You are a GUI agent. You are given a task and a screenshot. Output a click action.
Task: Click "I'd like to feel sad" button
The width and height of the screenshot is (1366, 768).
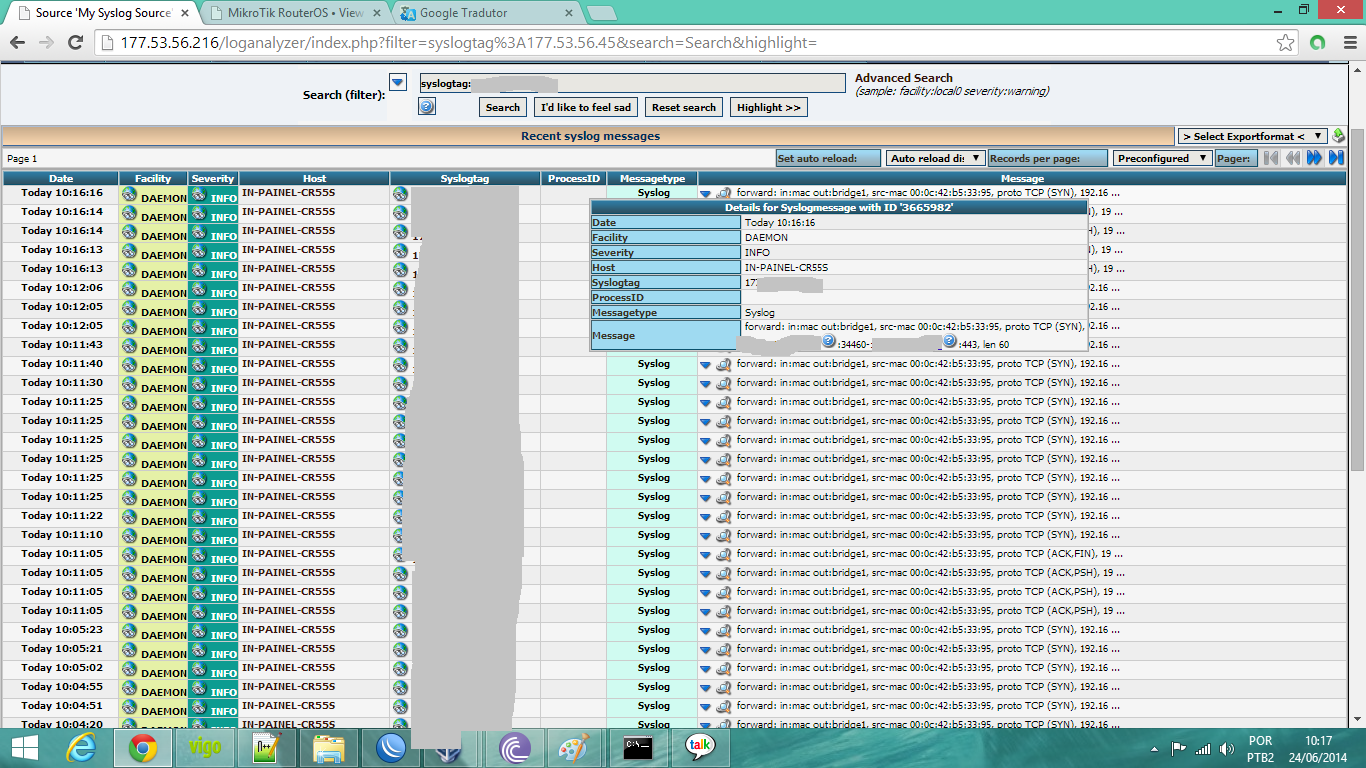[x=586, y=107]
